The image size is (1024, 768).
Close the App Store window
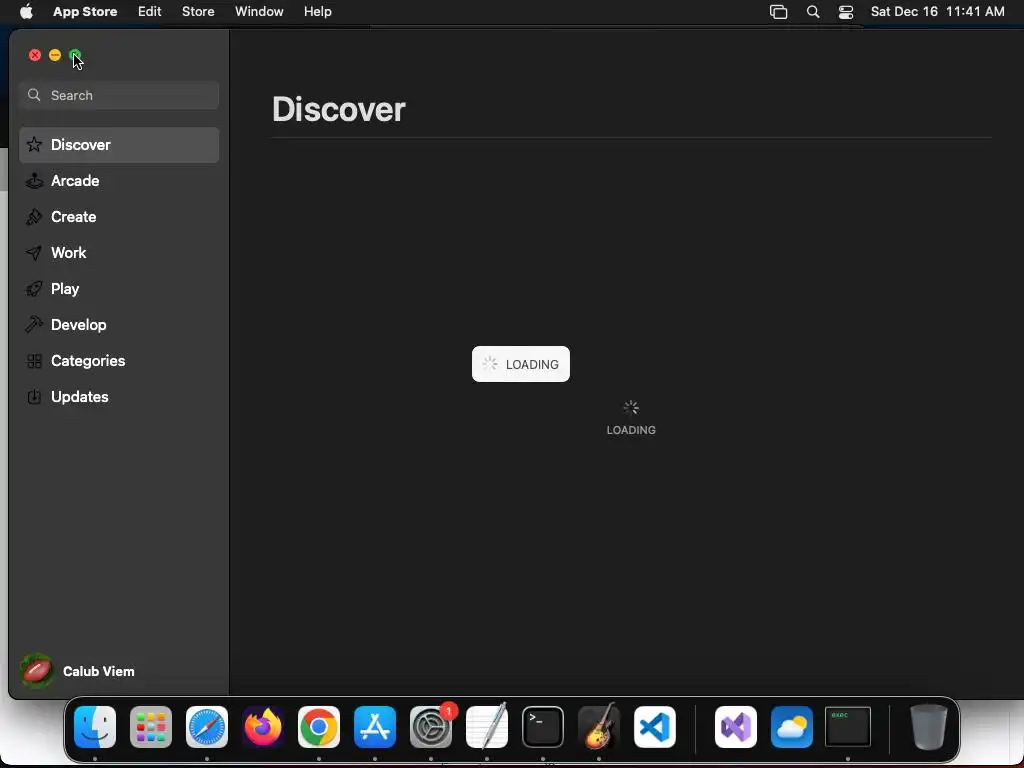[35, 55]
